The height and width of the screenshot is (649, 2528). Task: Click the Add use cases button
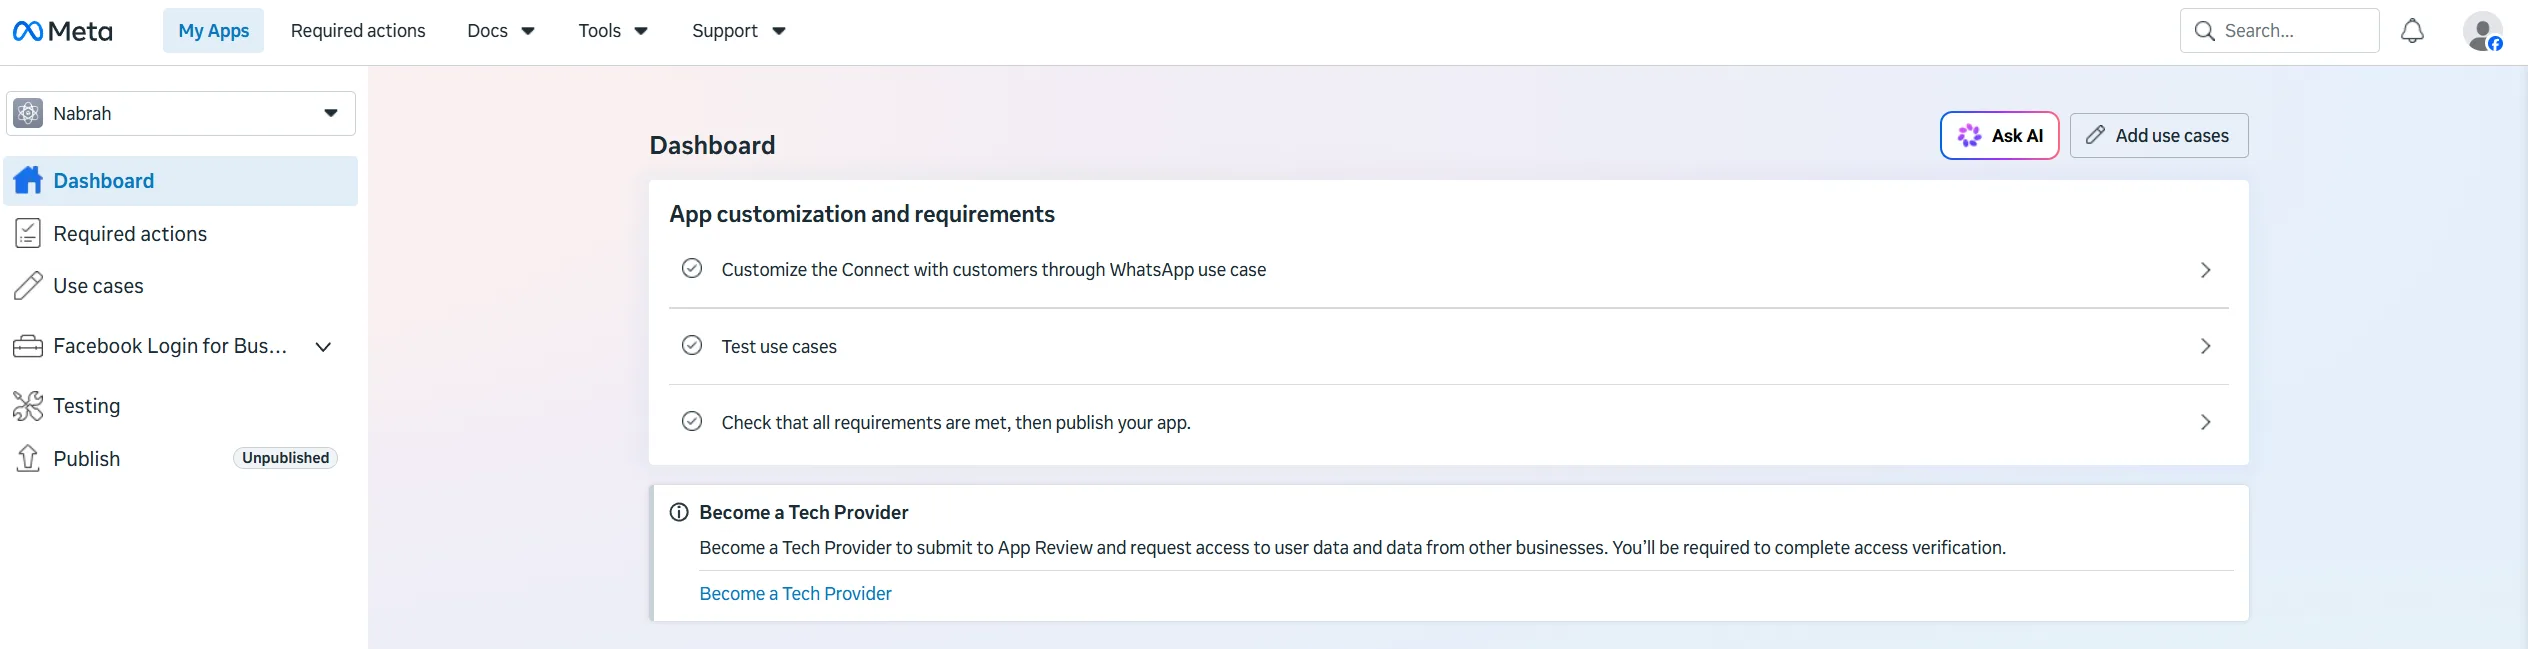(2159, 136)
